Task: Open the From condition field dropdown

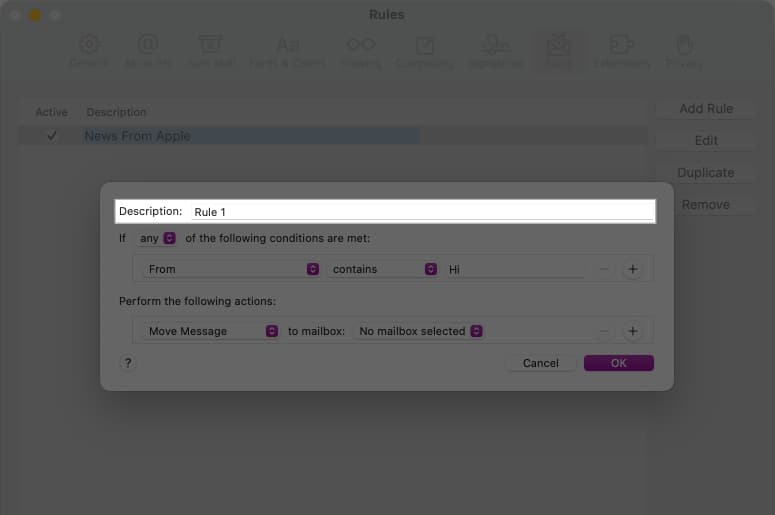Action: click(231, 269)
